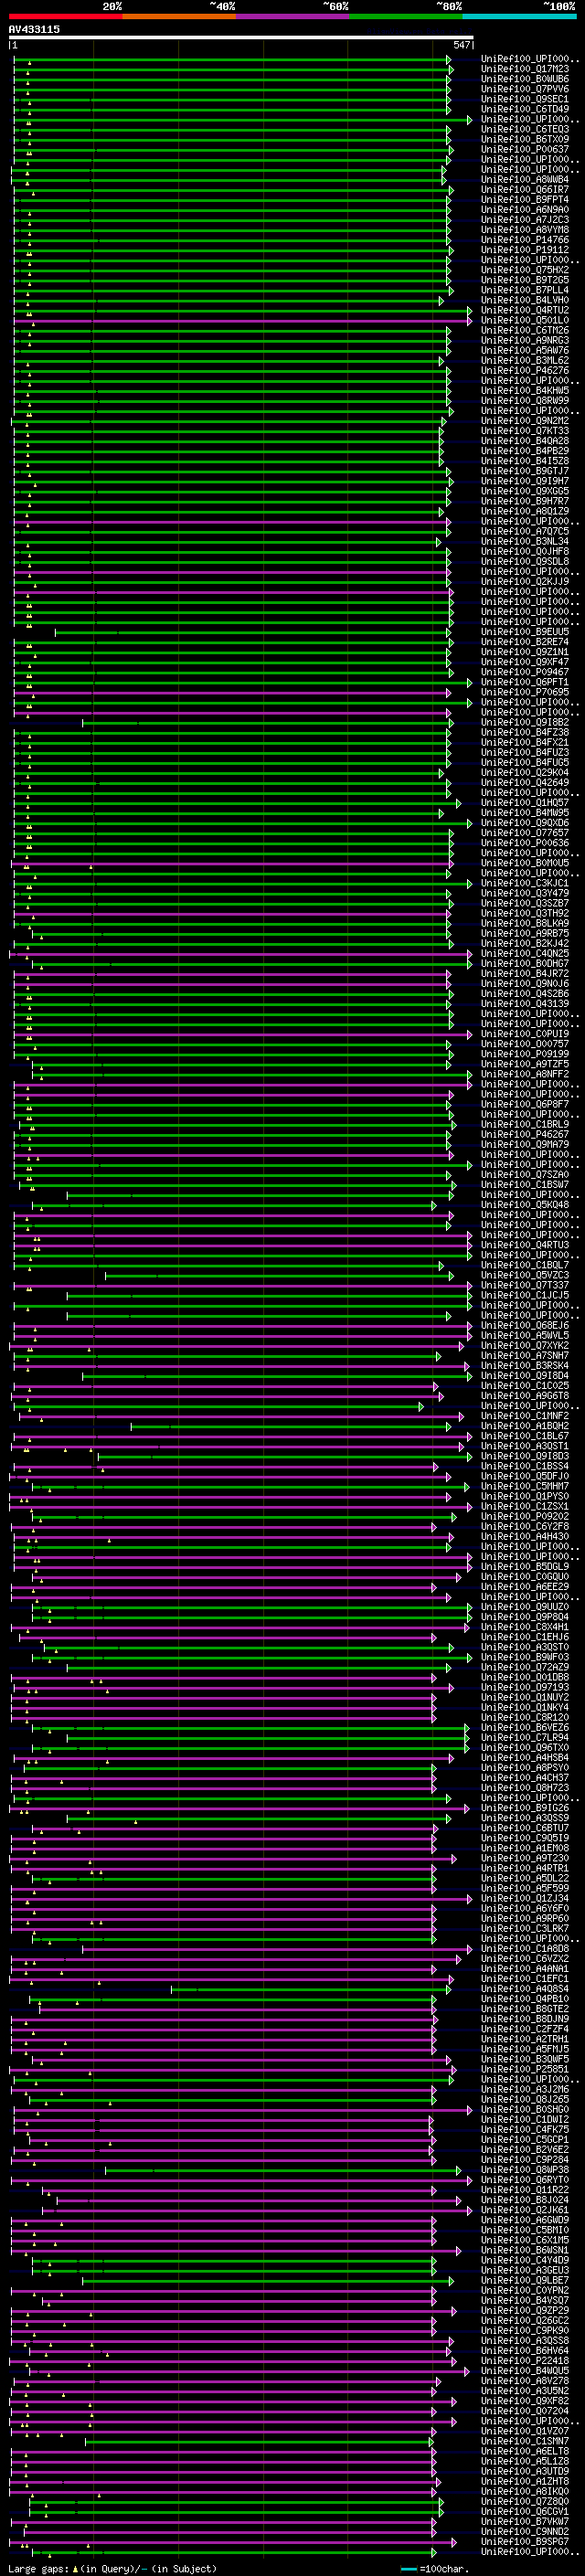Viewport: 585px width, 2576px height.
Task: Select the UniRef100_C6TEQ3 hit label
Action: point(525,130)
